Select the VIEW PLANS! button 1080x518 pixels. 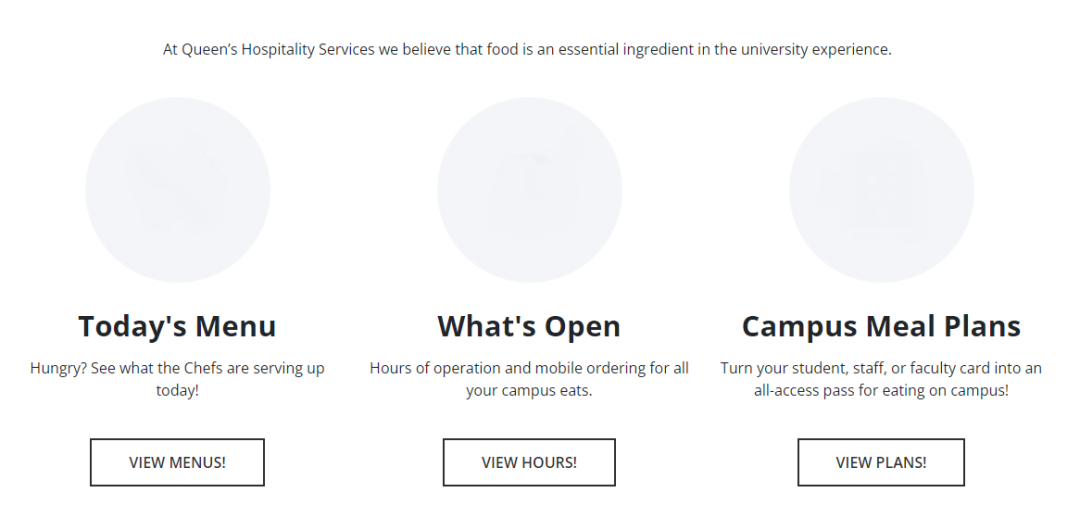(881, 462)
